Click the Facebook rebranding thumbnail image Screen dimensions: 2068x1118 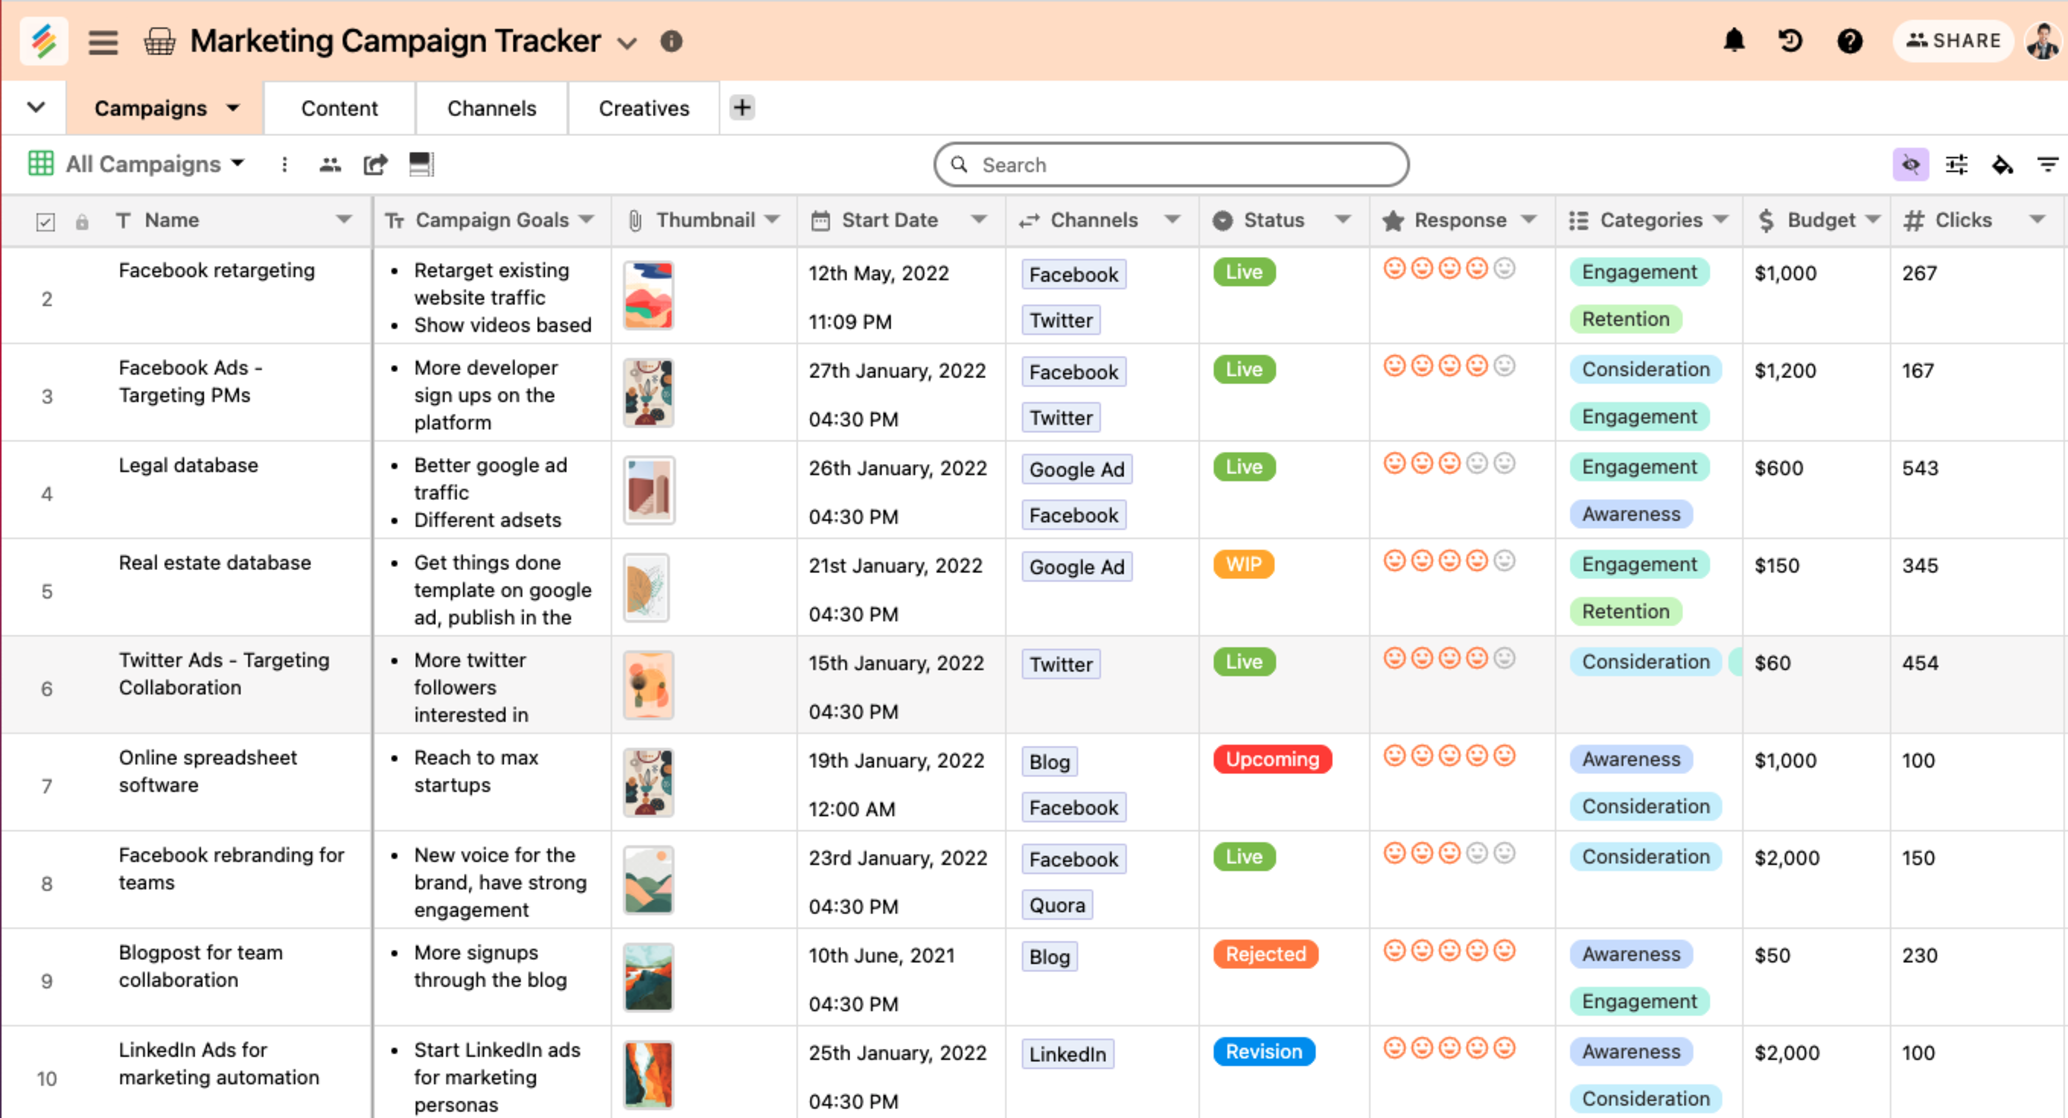click(x=648, y=880)
